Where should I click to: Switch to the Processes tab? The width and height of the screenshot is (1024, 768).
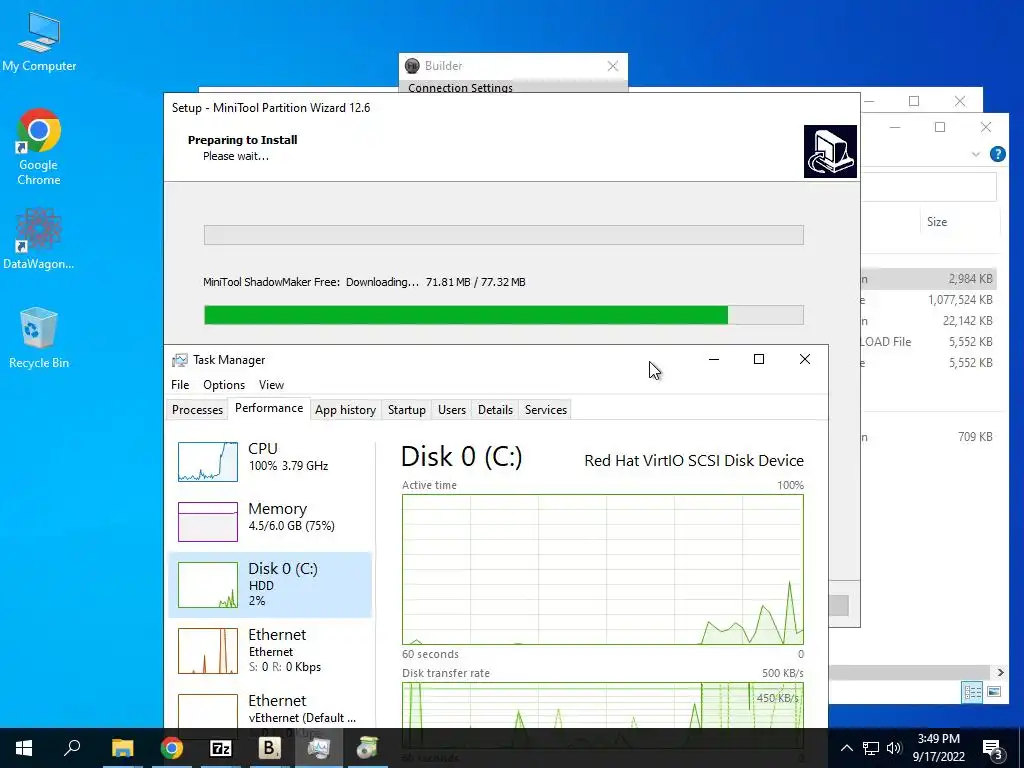tap(197, 409)
